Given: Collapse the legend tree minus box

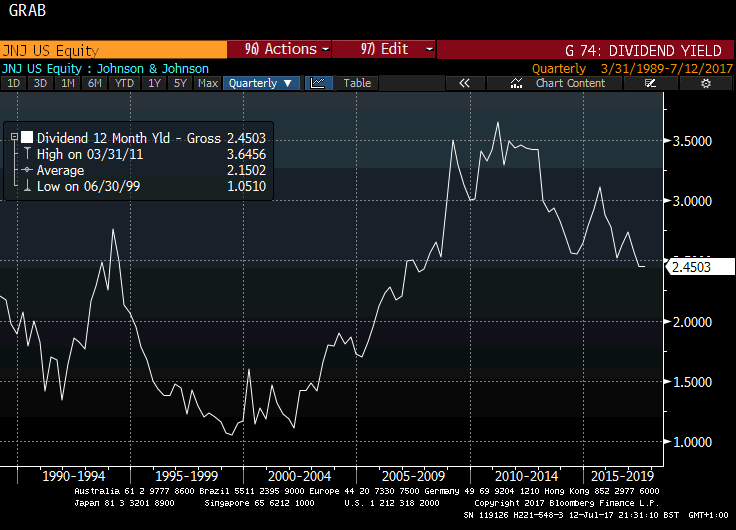Looking at the screenshot, I should click(x=15, y=137).
